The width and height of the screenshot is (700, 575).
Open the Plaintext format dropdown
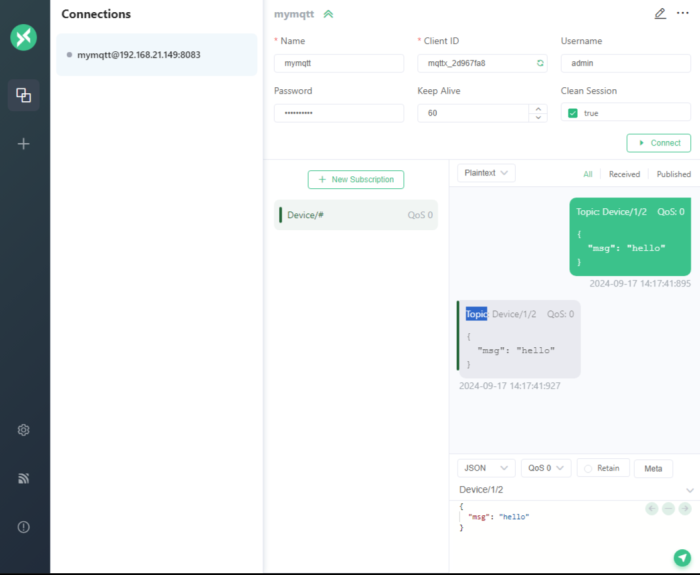point(486,173)
